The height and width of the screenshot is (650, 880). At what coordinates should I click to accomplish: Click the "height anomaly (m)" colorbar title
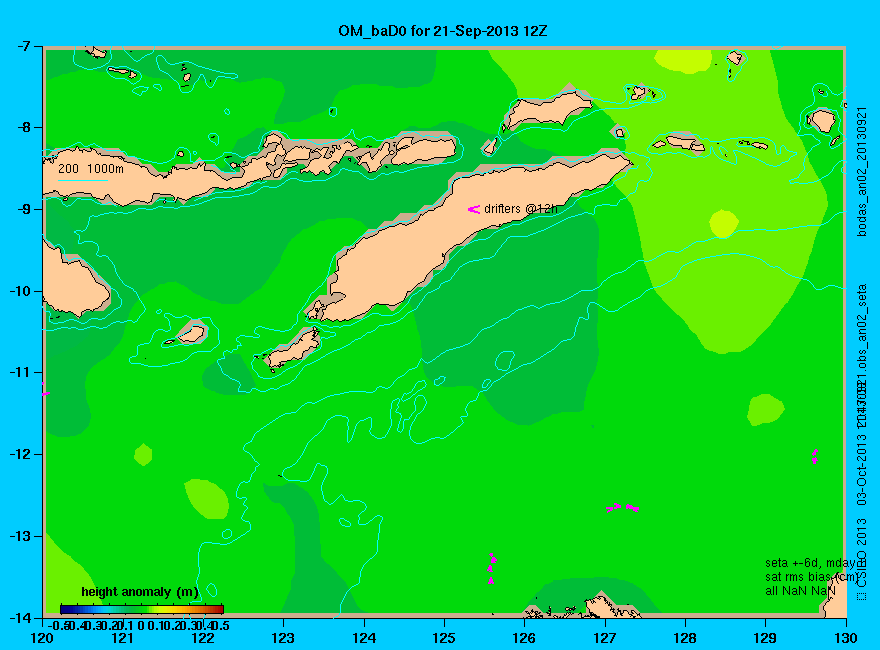[140, 592]
